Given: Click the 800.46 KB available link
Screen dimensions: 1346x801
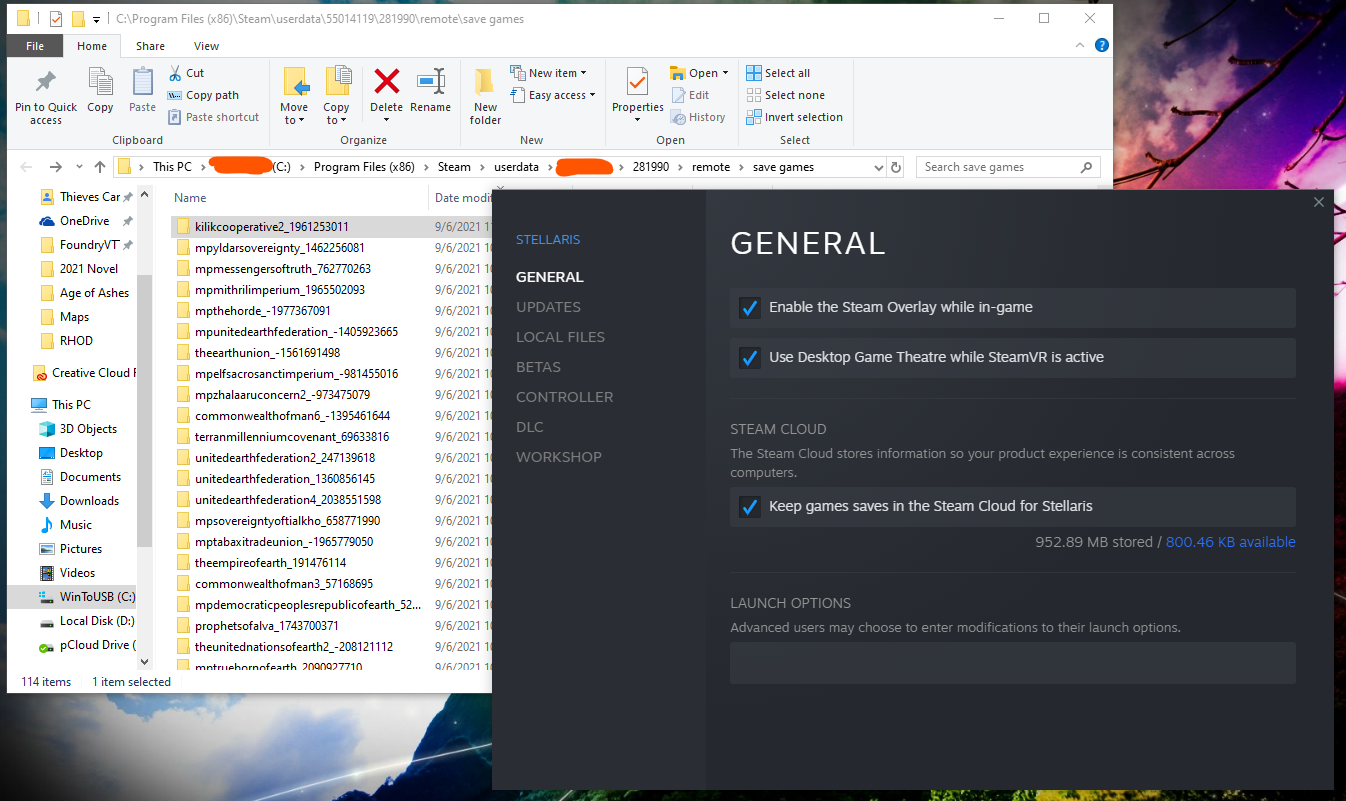Looking at the screenshot, I should (x=1230, y=542).
